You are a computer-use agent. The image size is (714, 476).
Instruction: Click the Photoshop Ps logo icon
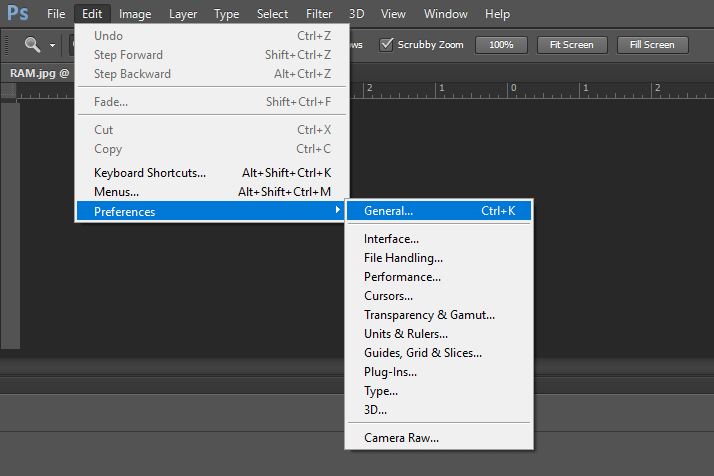[18, 13]
